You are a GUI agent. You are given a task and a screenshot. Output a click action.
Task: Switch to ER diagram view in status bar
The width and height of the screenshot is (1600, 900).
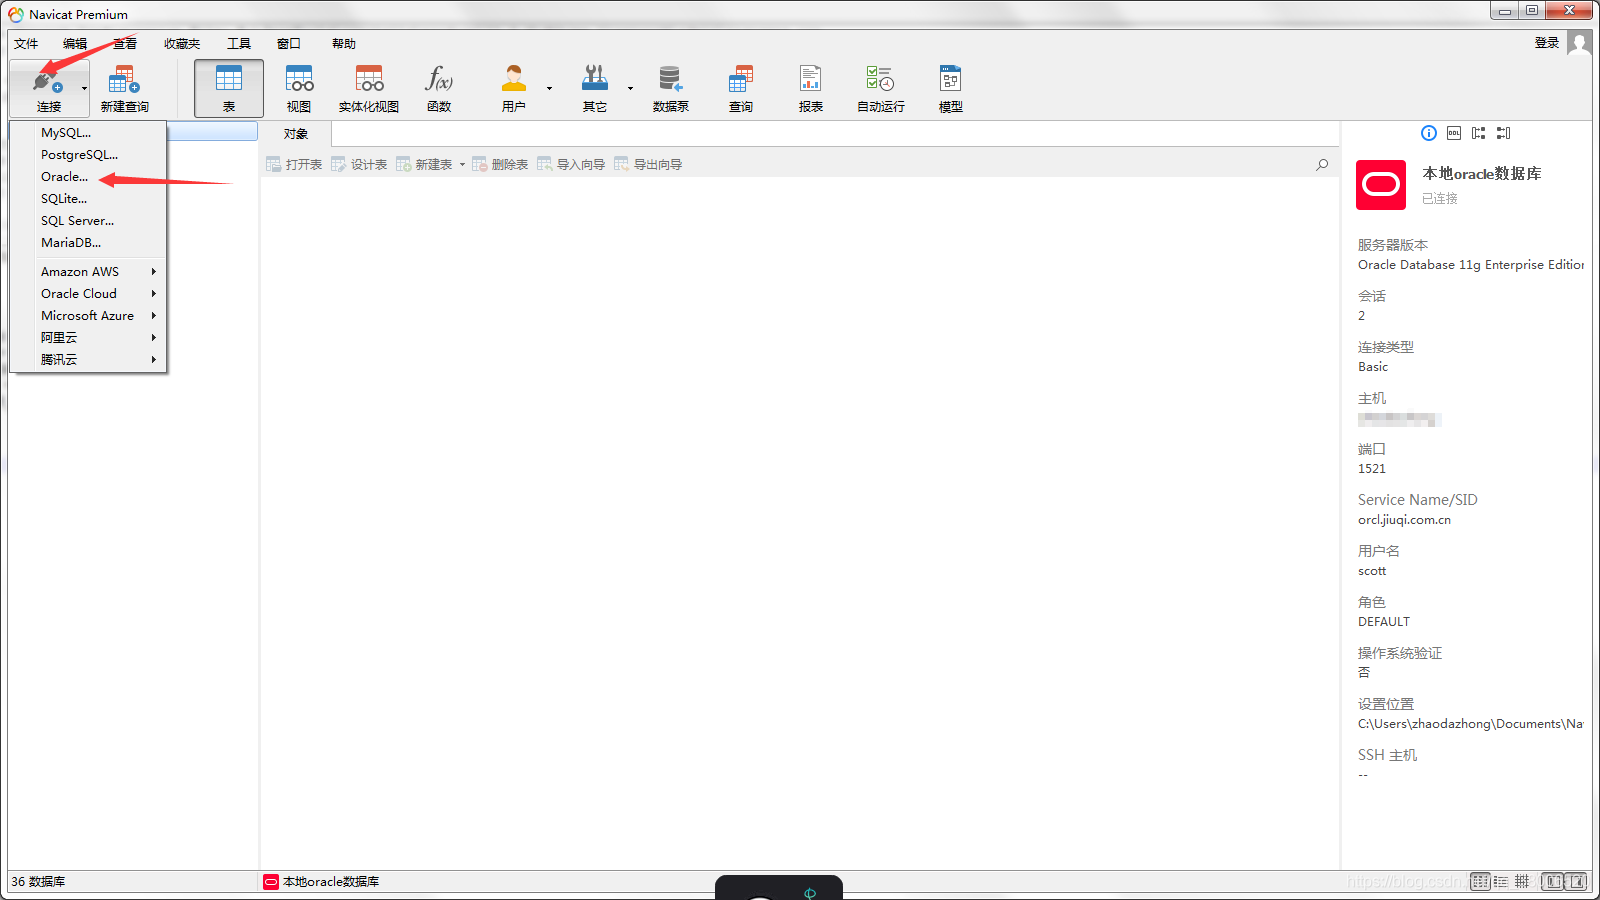point(1522,881)
